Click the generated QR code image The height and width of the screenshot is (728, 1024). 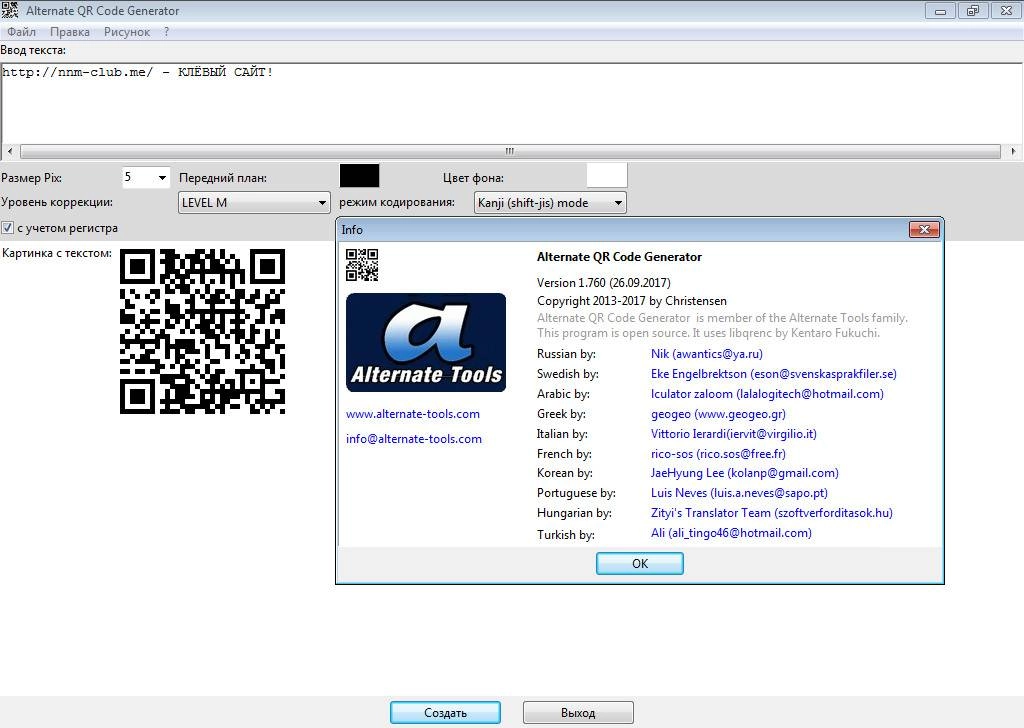(202, 331)
